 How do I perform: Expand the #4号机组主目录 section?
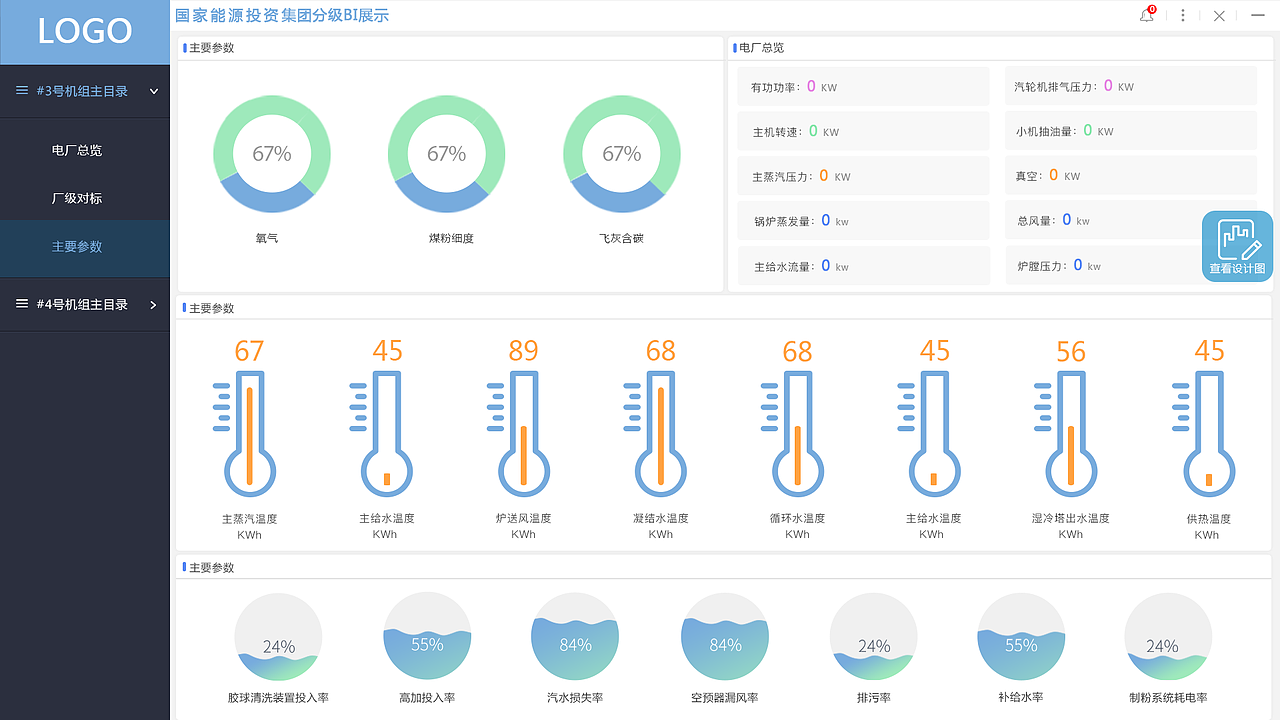(x=153, y=304)
